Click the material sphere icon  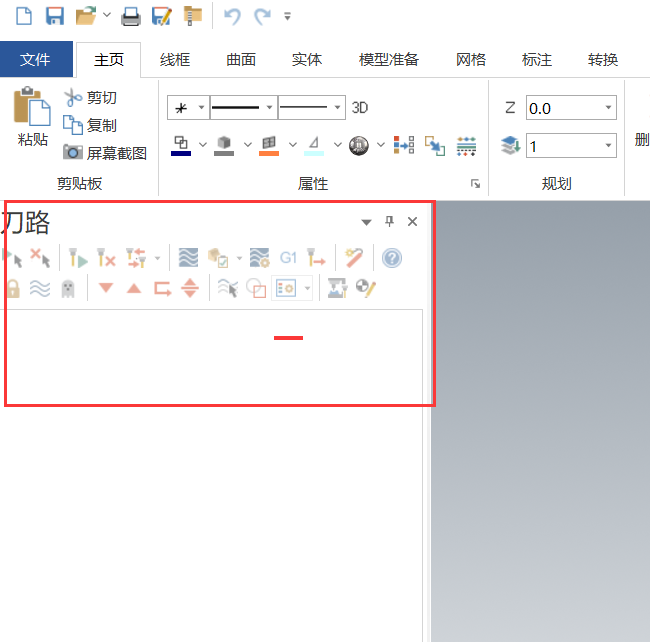click(359, 146)
